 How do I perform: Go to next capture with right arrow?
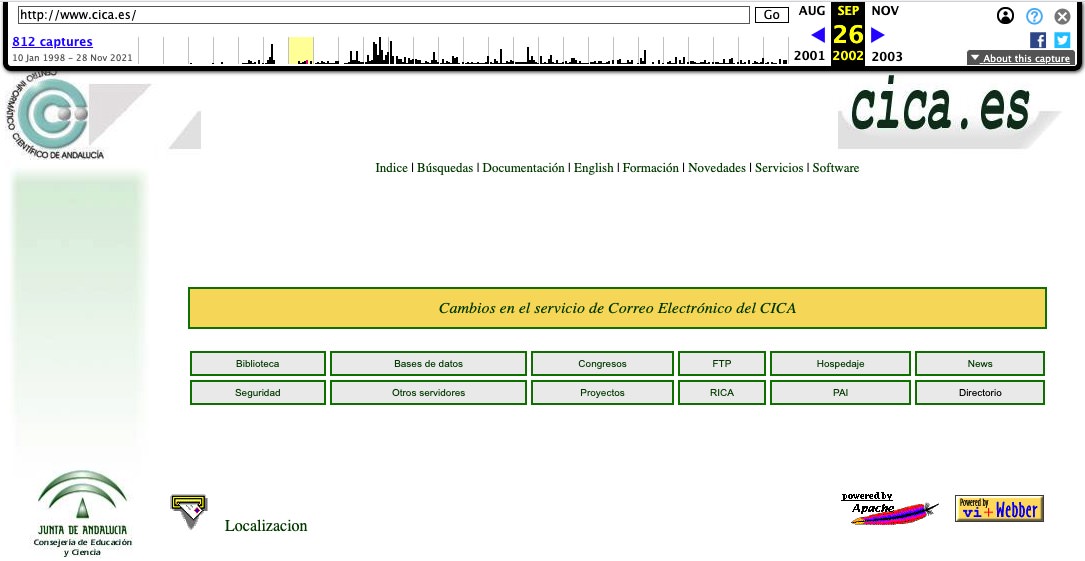pyautogui.click(x=878, y=35)
